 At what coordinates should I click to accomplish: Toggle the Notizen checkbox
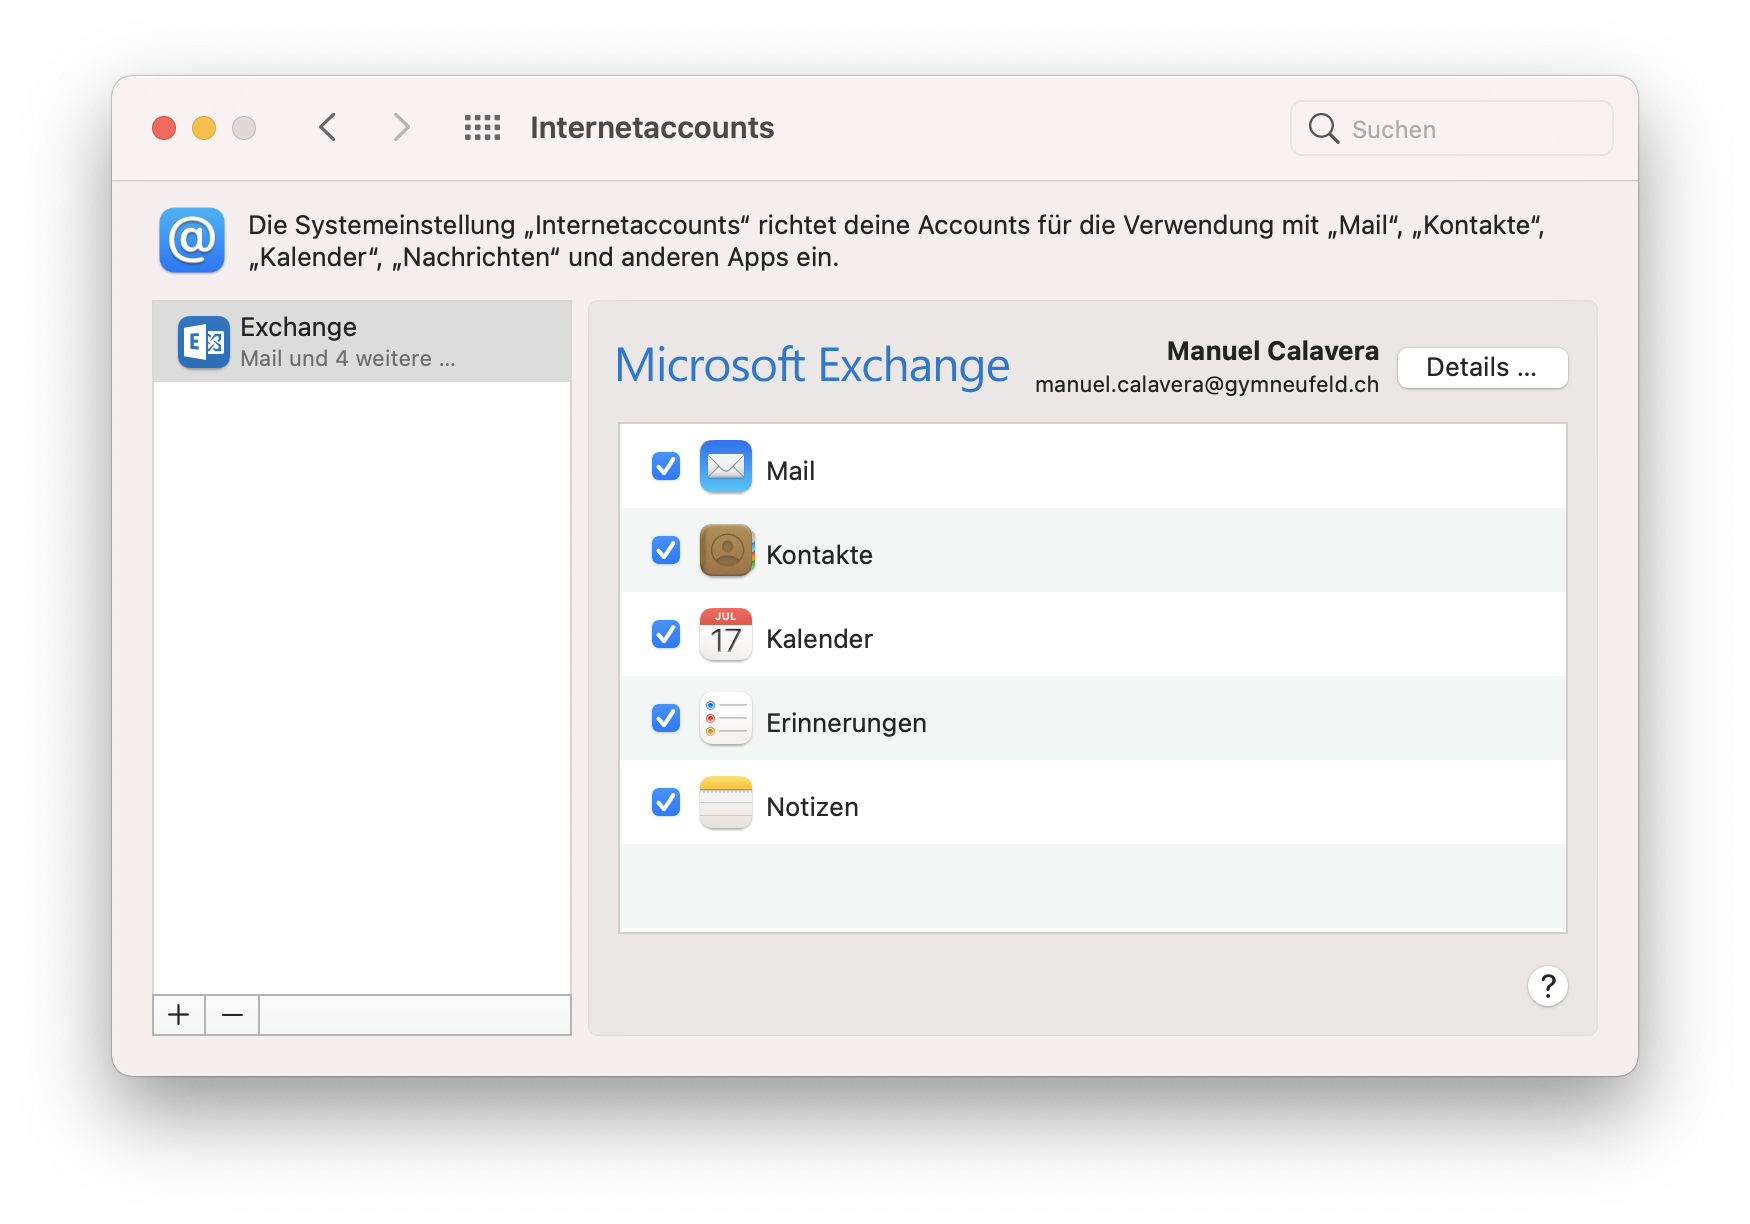(666, 803)
